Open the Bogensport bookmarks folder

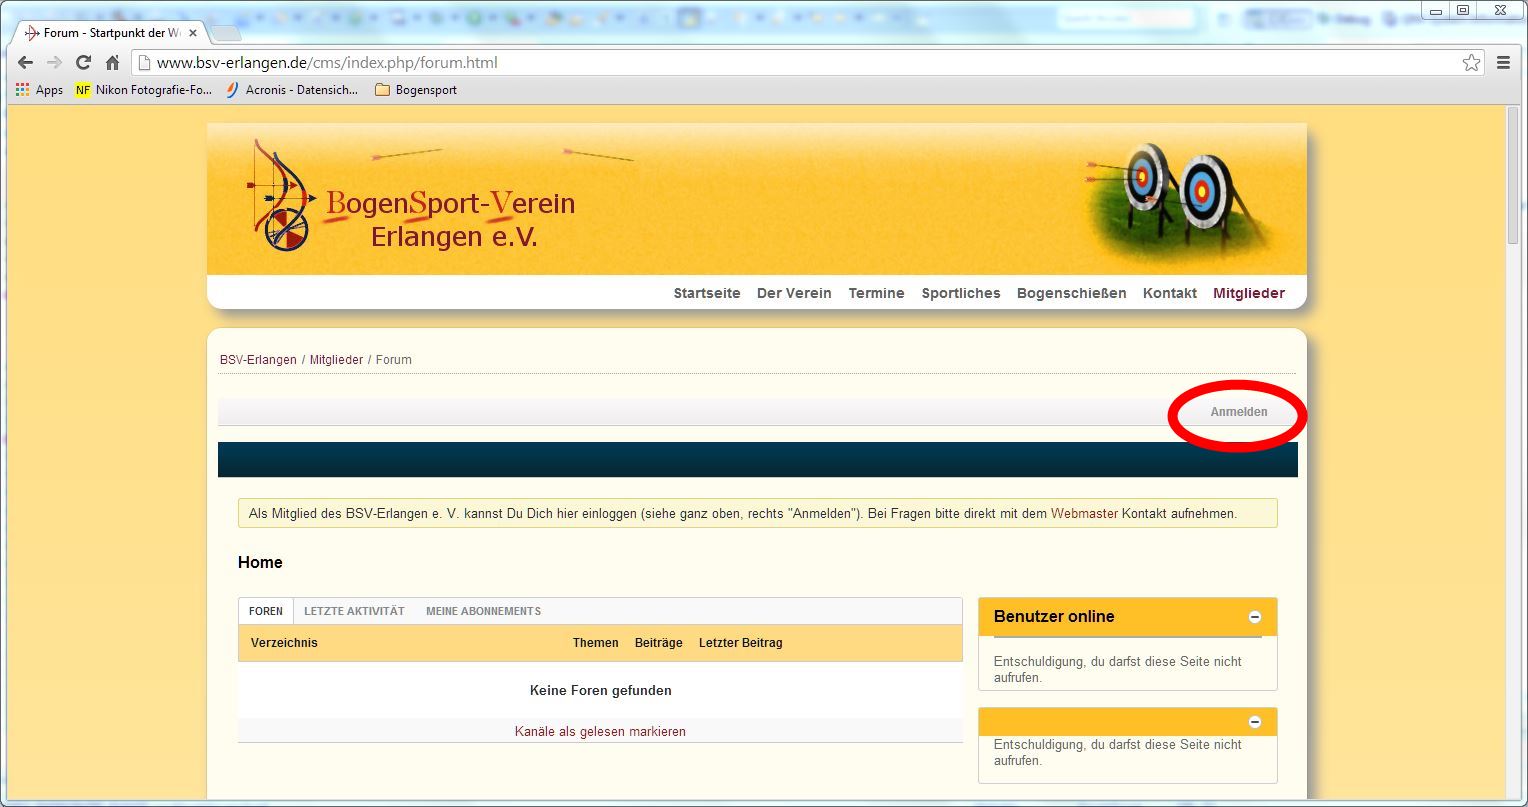(x=416, y=90)
